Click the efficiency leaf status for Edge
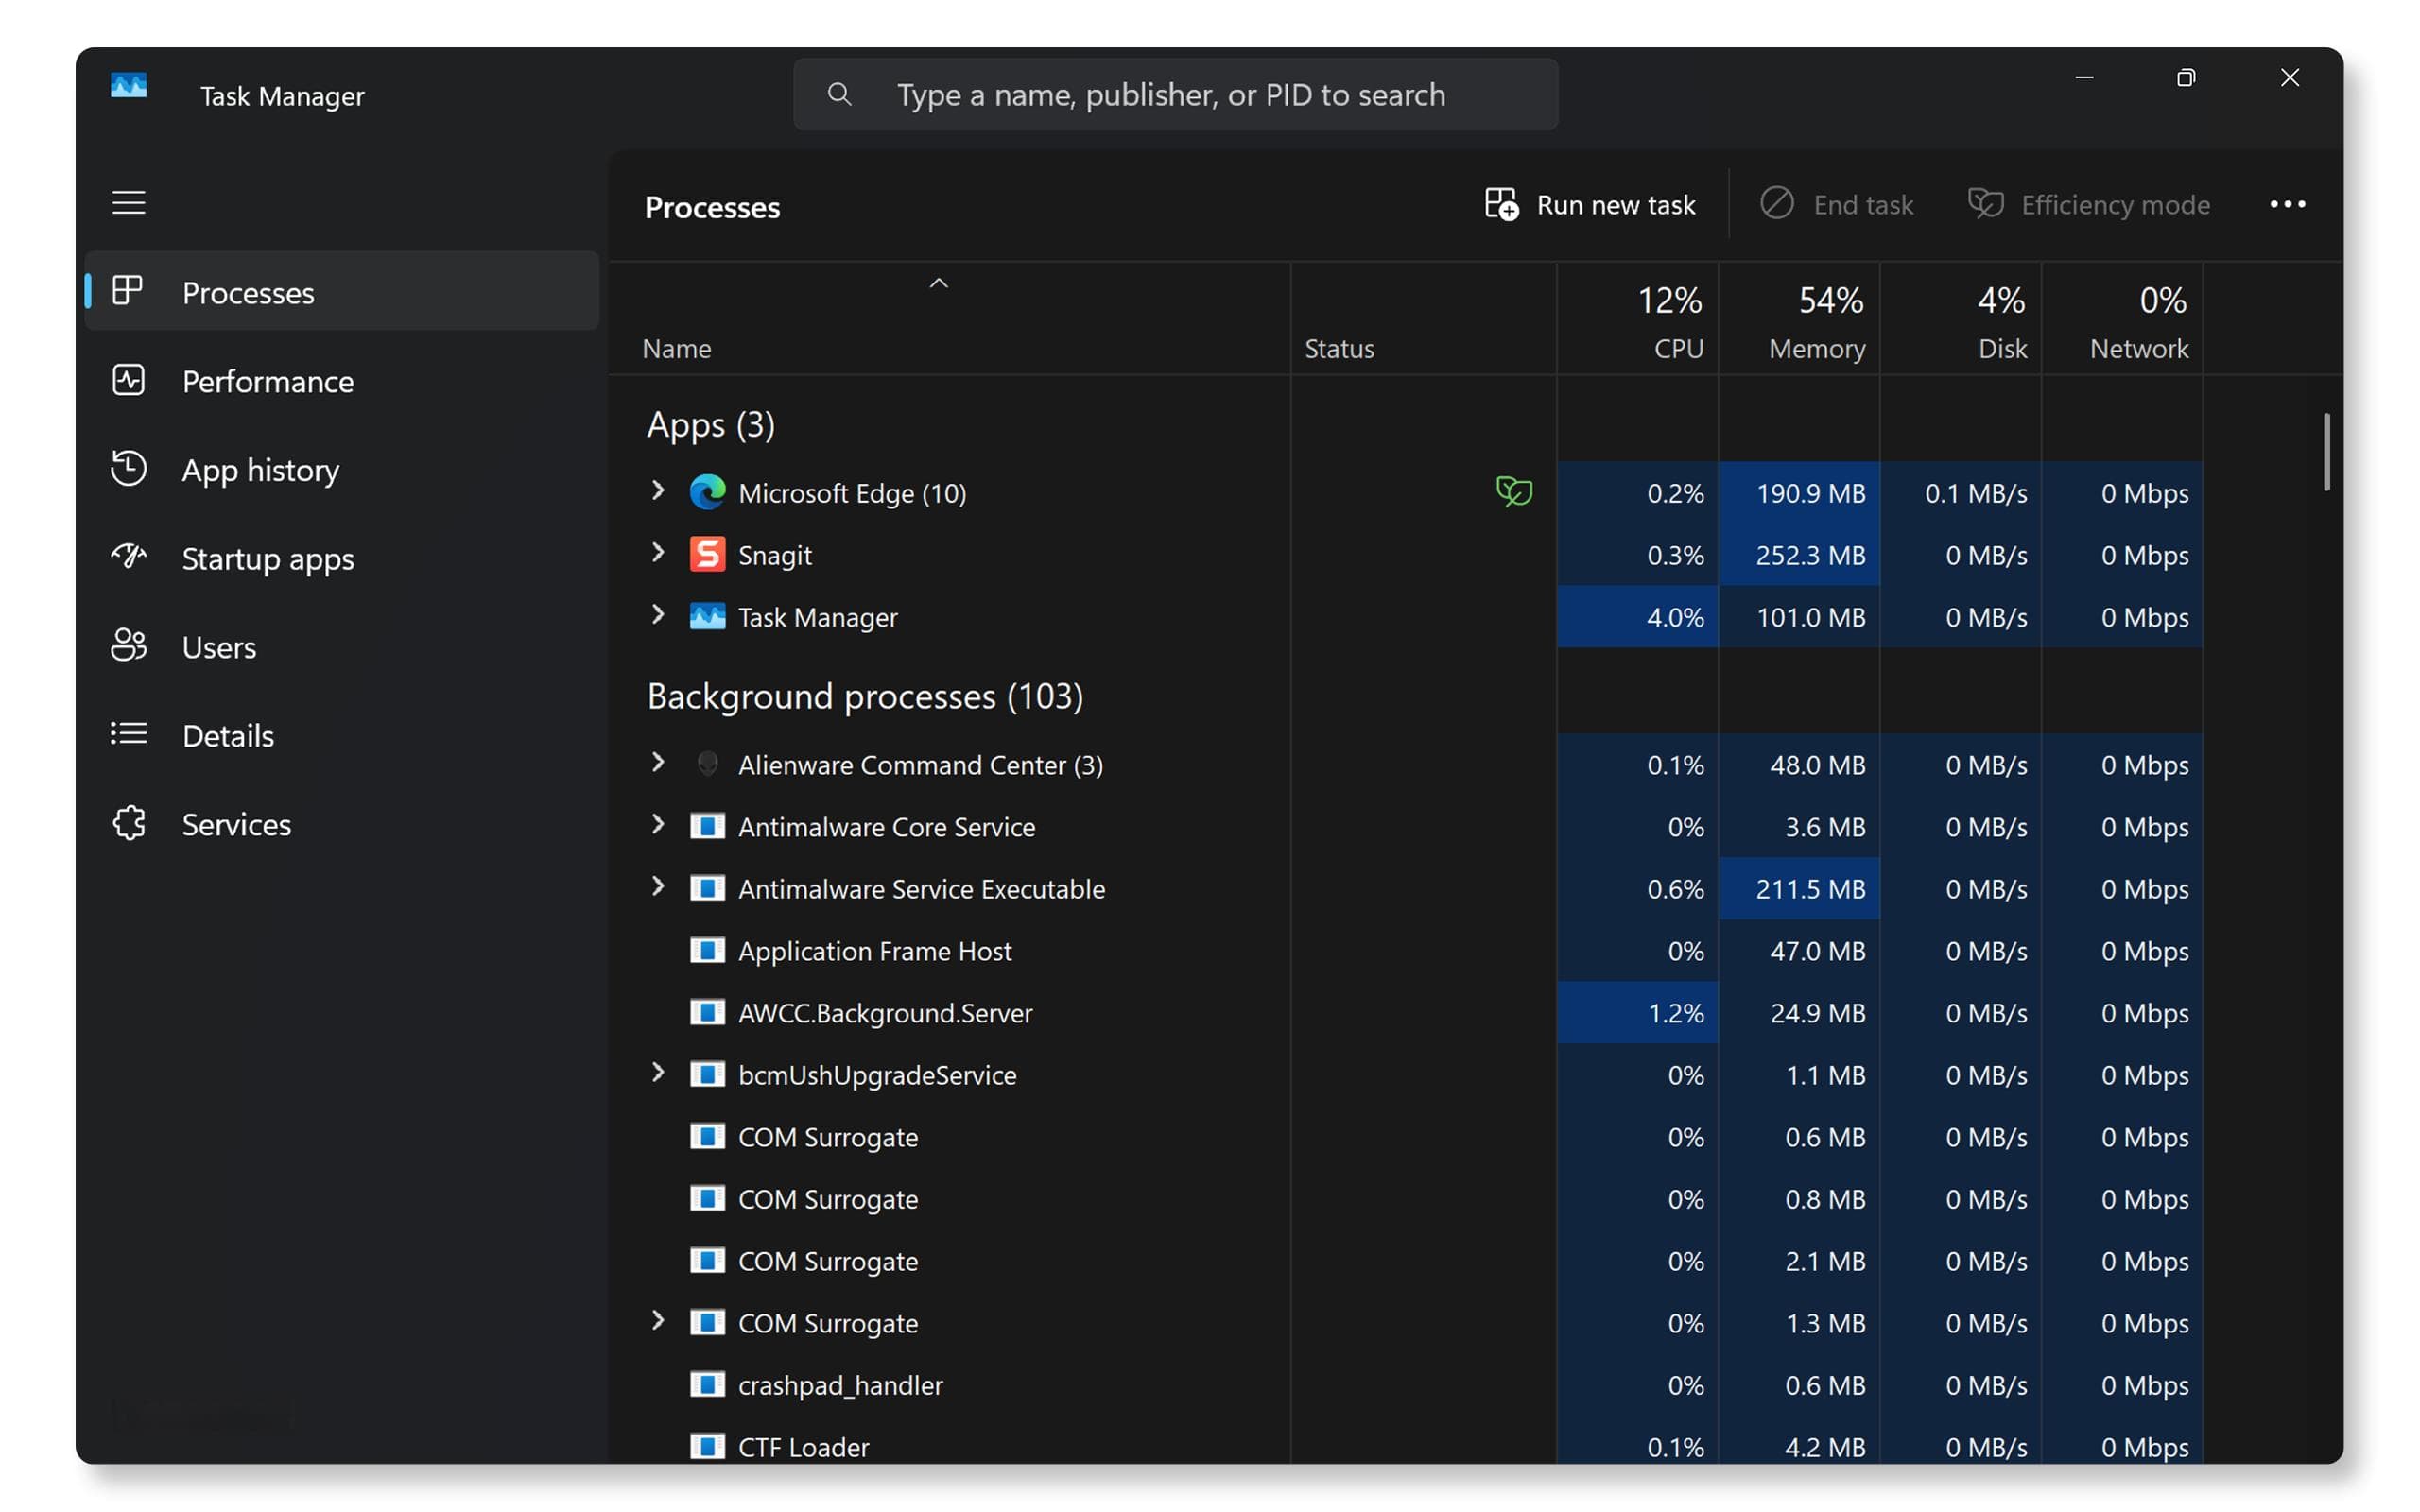This screenshot has width=2420, height=1512. [1514, 491]
